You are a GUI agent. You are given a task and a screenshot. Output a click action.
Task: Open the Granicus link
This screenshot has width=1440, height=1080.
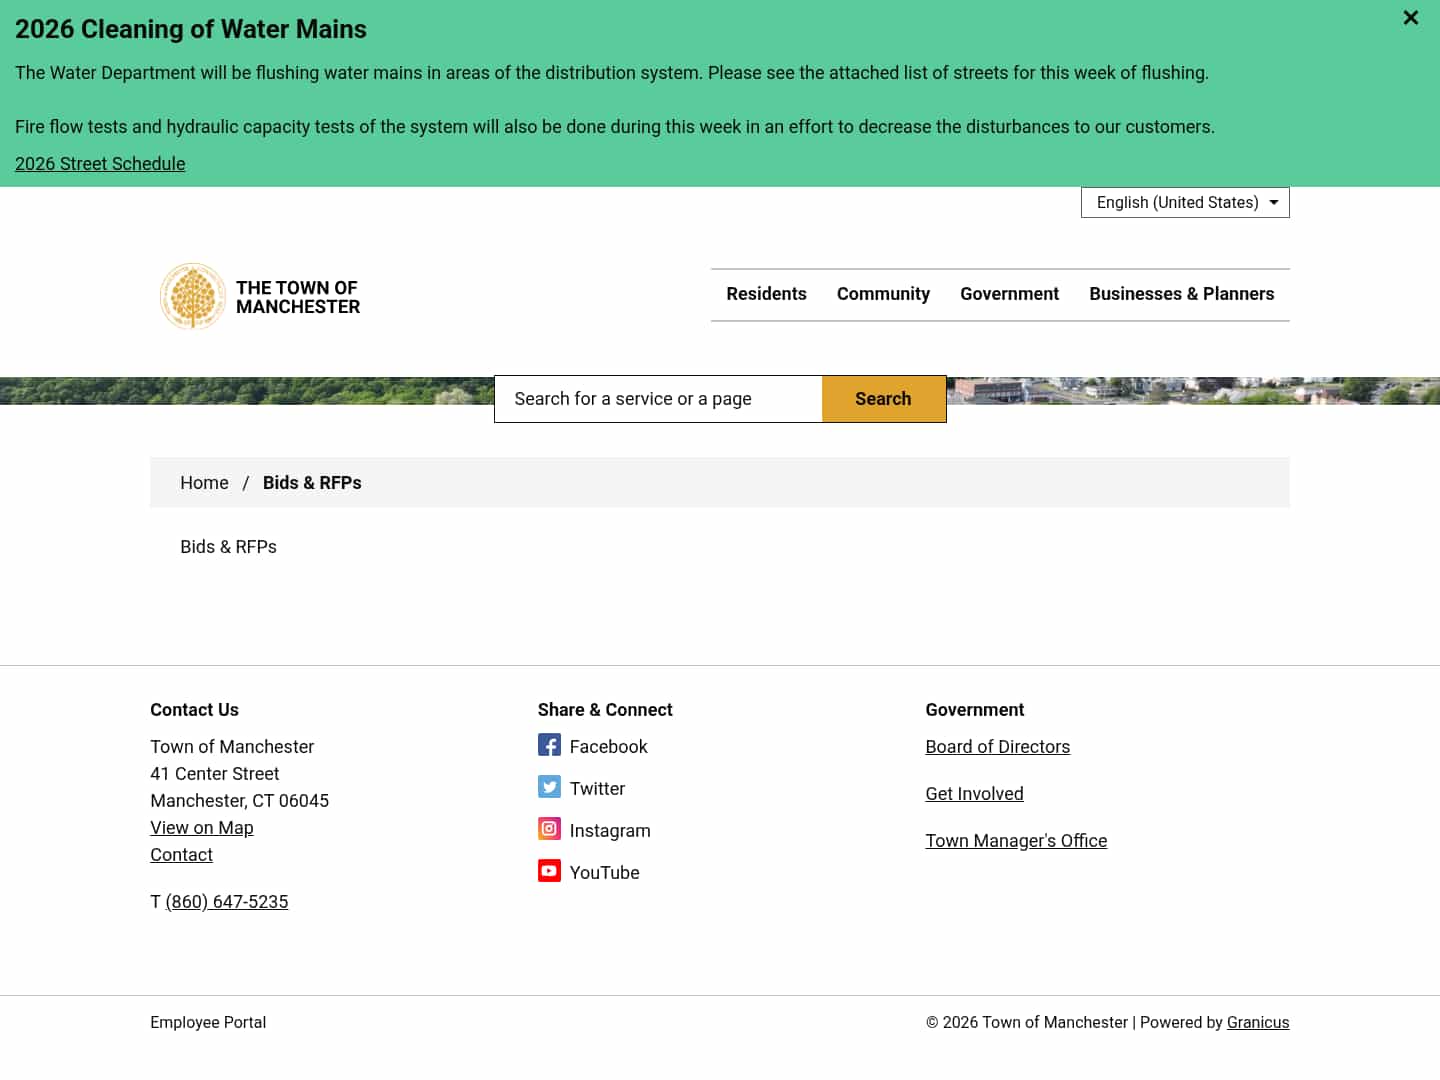1258,1022
